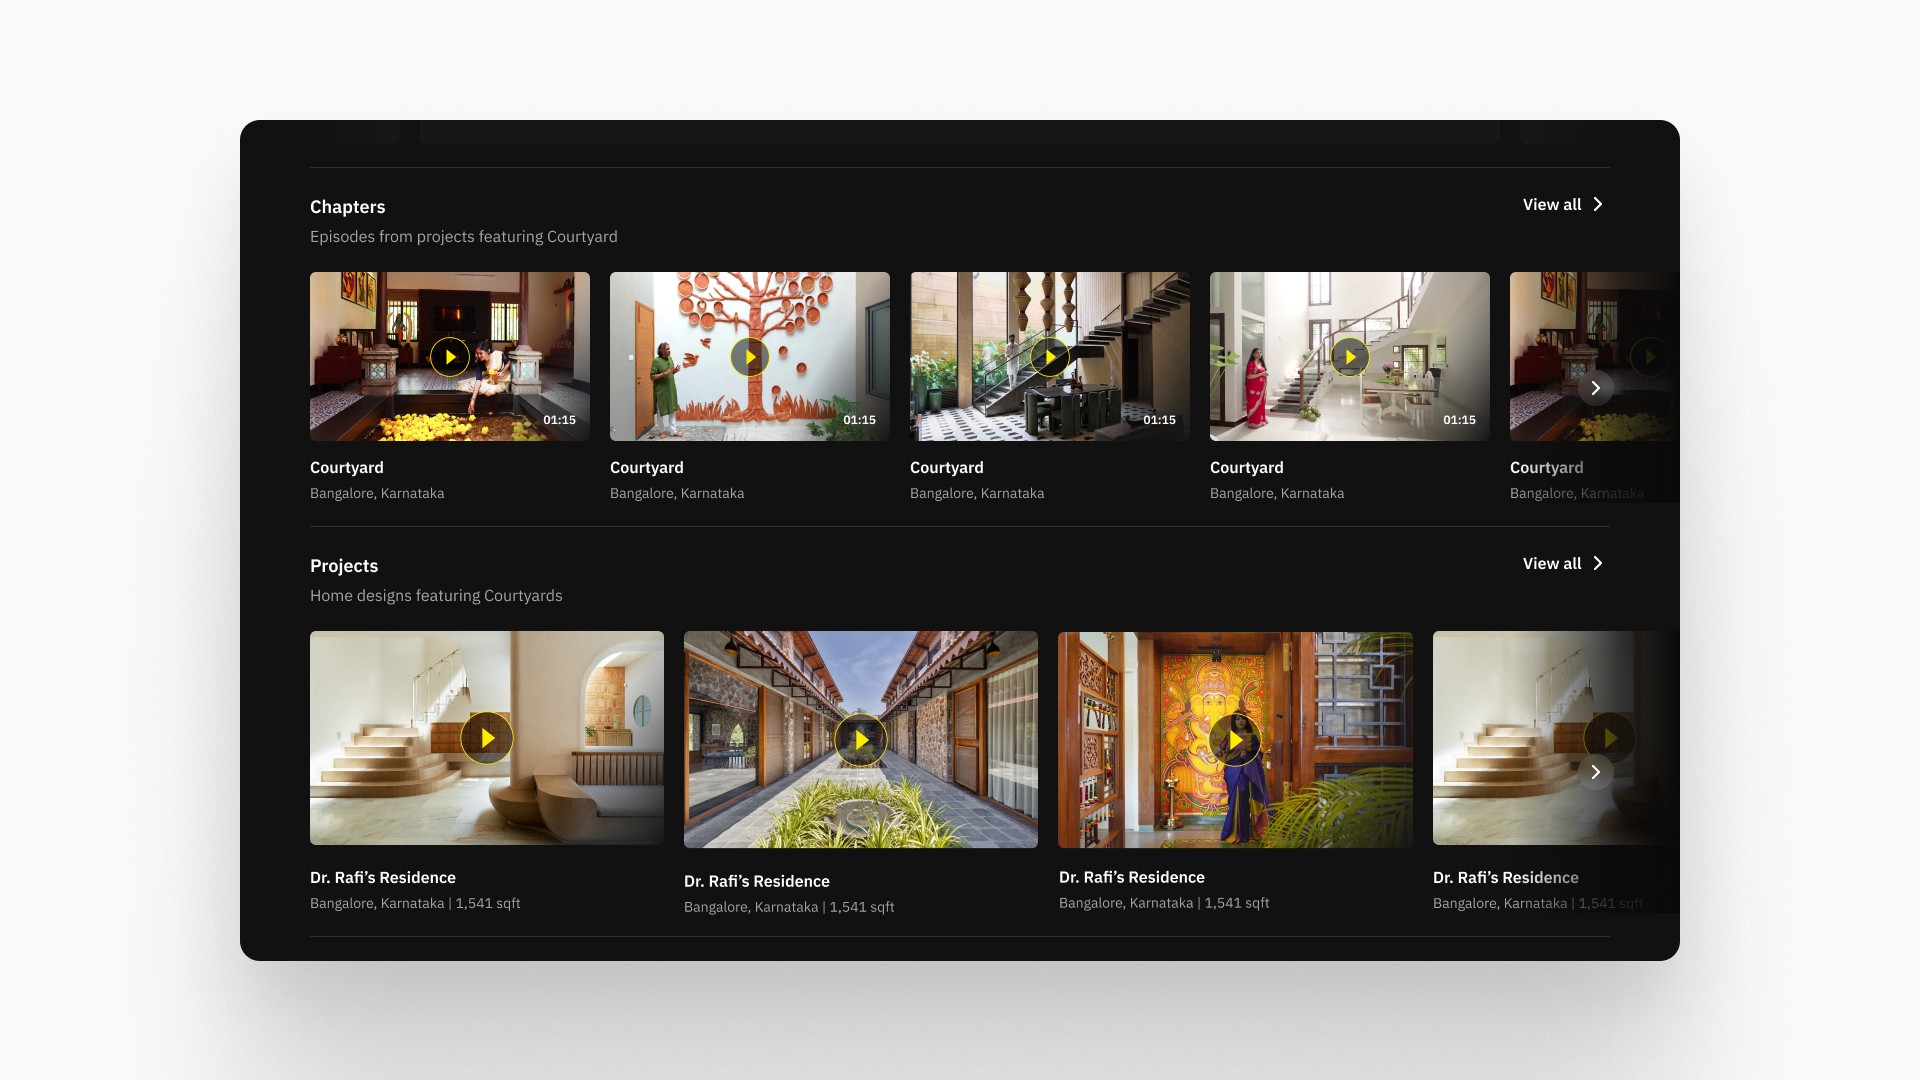The height and width of the screenshot is (1080, 1920).
Task: Select the partially visible fifth chapter thumbnail
Action: point(1560,330)
